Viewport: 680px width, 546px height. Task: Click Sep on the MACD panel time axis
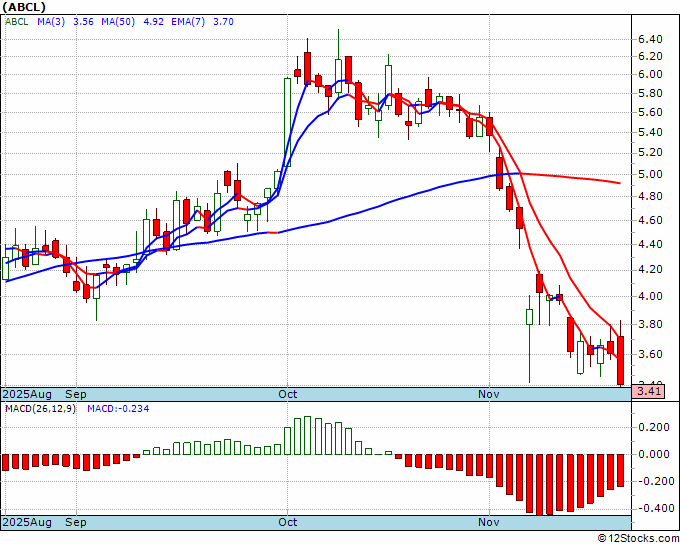(x=76, y=522)
